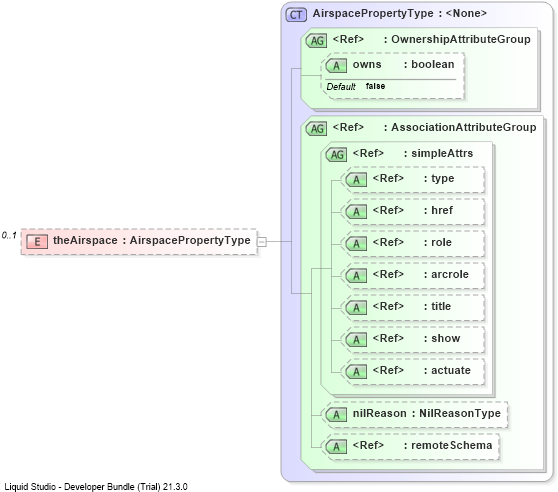Select theAirspace : AirspacePropertyType label
Viewport: 558px width, 492px height.
click(x=152, y=240)
